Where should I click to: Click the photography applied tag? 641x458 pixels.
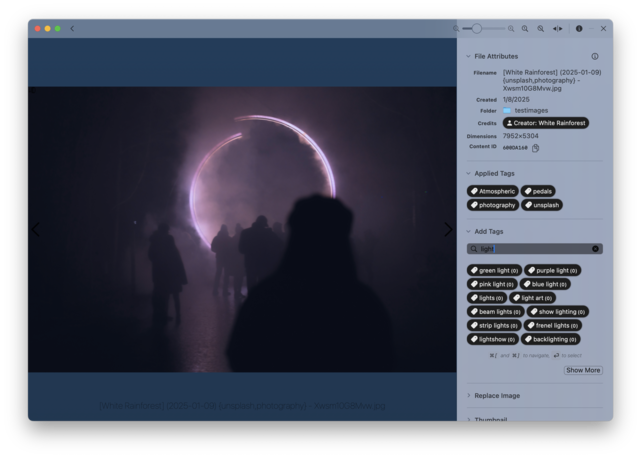coord(493,205)
